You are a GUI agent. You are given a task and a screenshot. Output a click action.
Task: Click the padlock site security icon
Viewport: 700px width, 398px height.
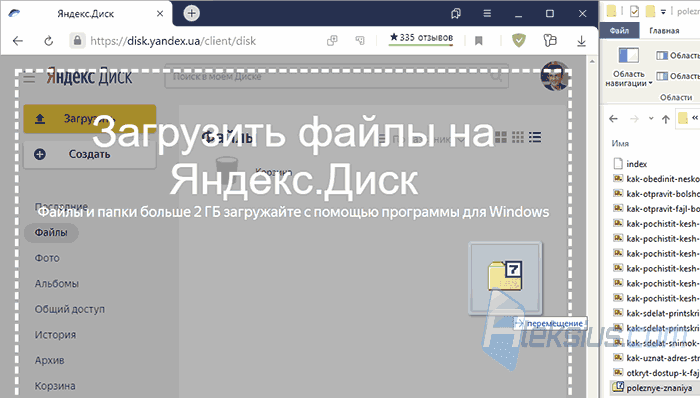coord(77,41)
